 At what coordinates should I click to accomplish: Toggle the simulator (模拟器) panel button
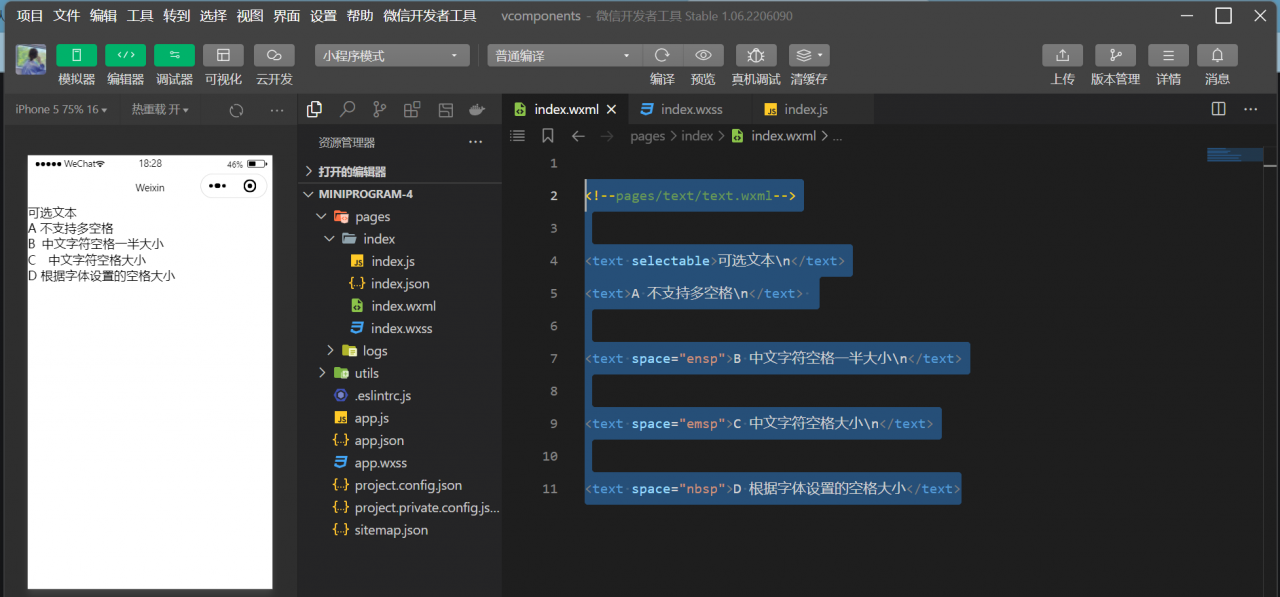pos(76,56)
